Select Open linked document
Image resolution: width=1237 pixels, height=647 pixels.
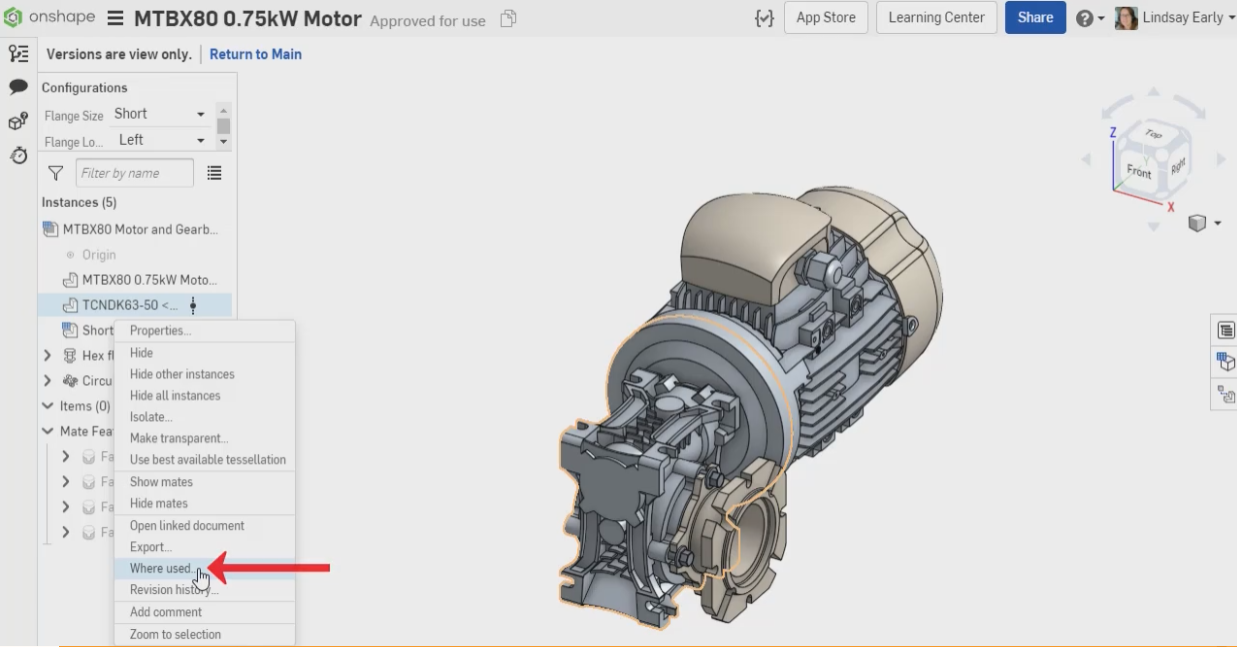click(205, 526)
